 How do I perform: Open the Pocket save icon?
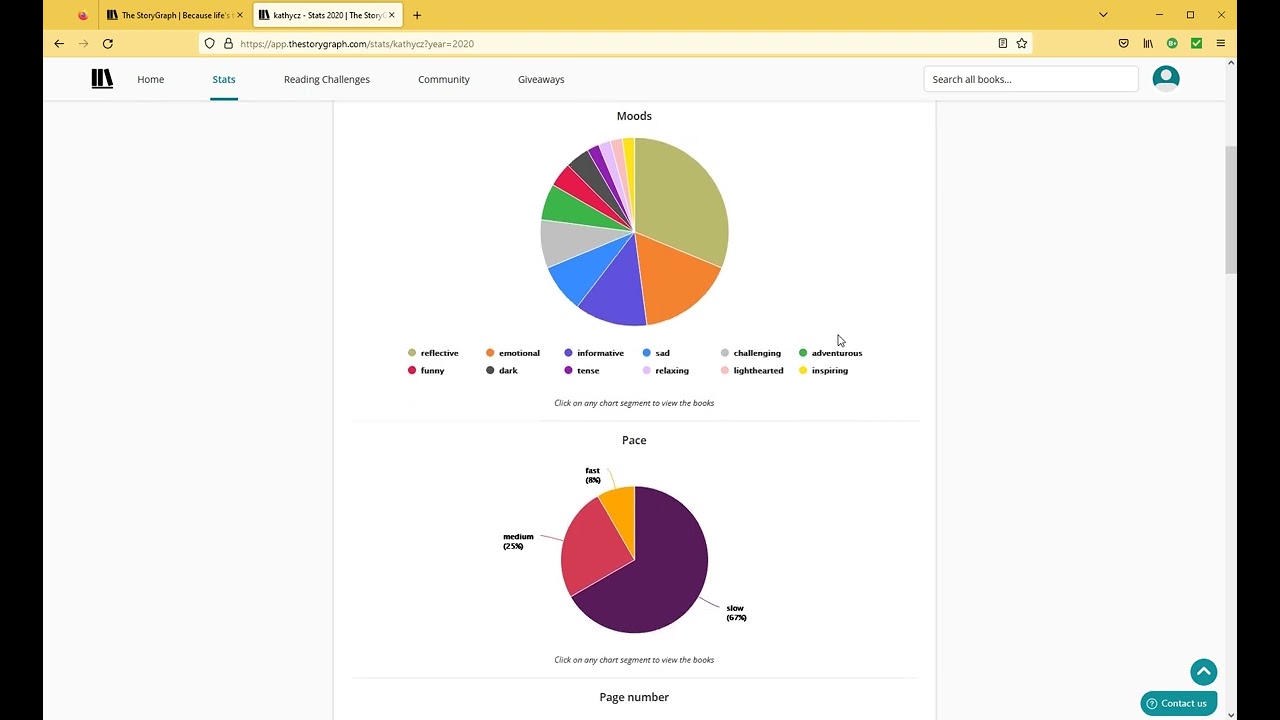coord(1124,43)
